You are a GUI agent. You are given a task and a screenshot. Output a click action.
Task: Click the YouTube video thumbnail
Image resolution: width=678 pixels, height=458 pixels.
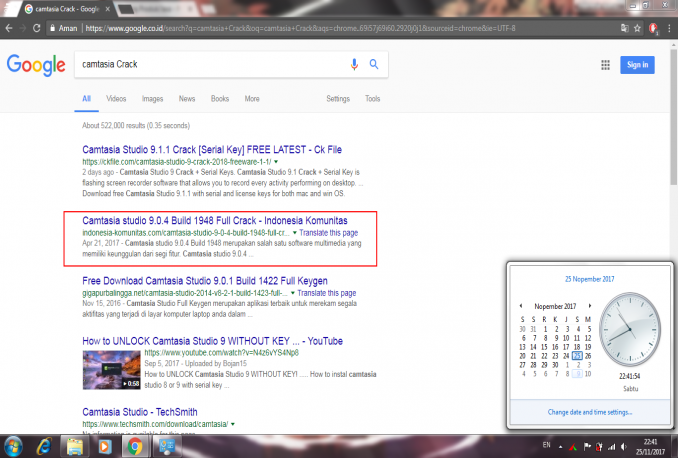pyautogui.click(x=111, y=369)
